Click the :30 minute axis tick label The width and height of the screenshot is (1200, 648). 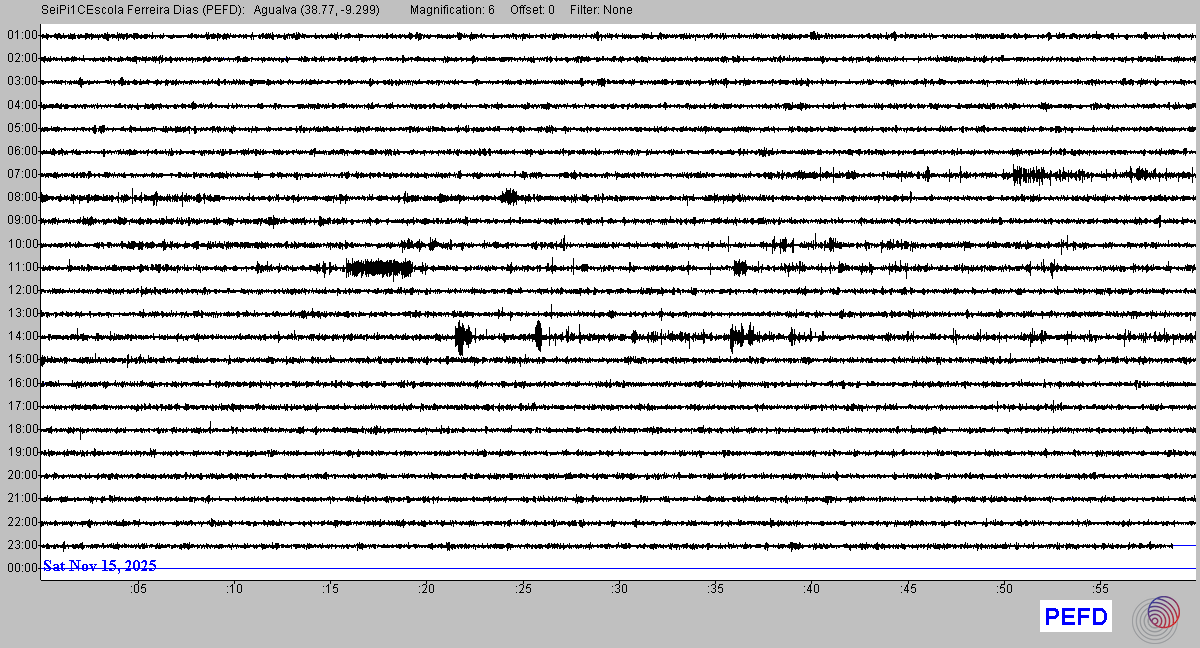tap(619, 589)
